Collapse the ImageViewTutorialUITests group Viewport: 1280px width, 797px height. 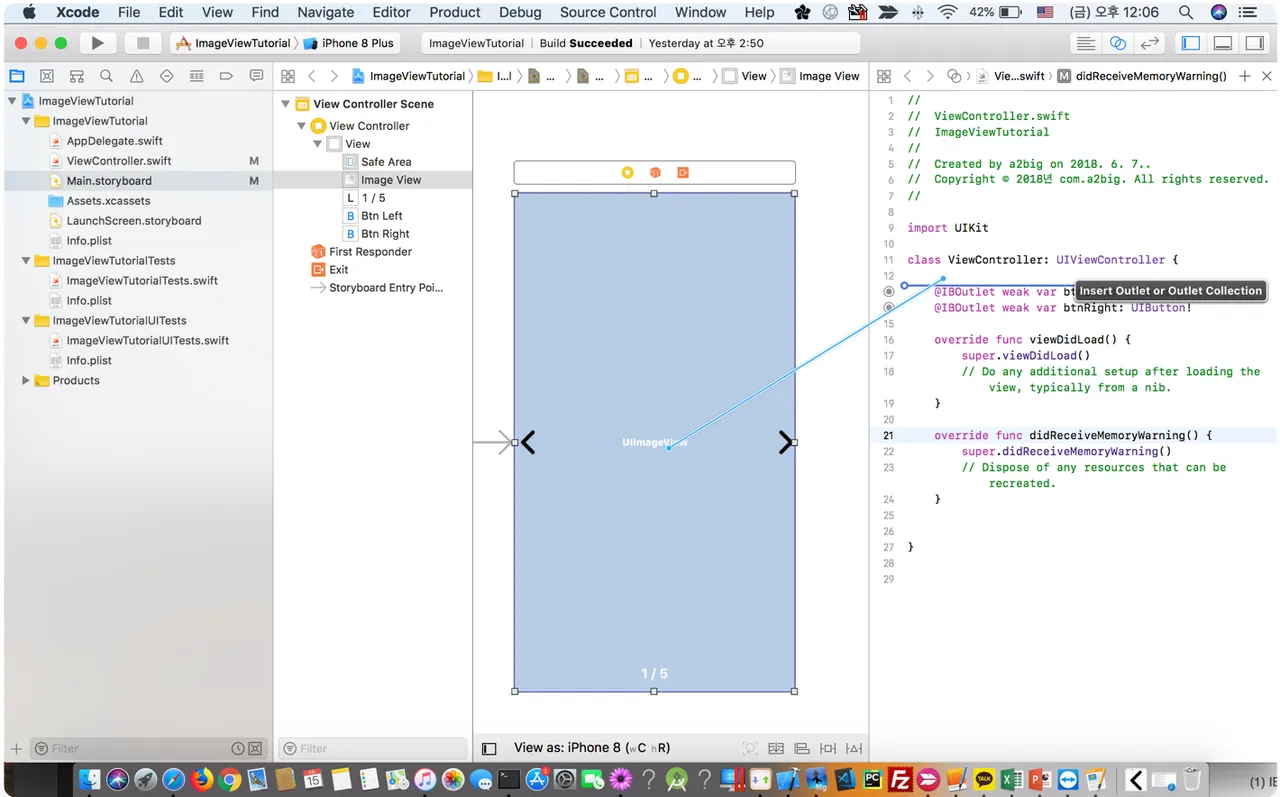click(26, 321)
